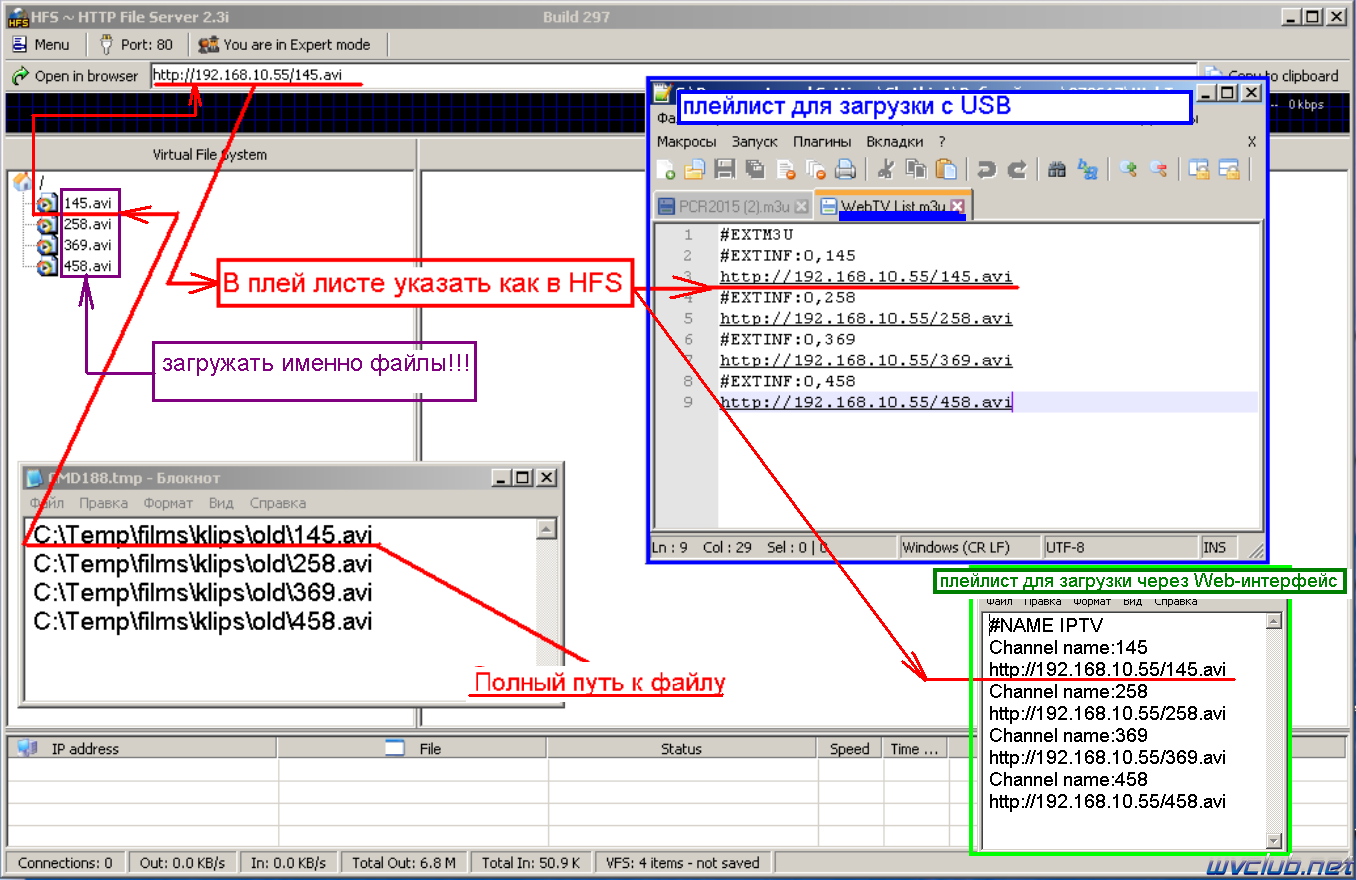Screen dimensions: 1356x880
Task: Open the Вкладки menu in Notepad++
Action: pyautogui.click(x=895, y=142)
